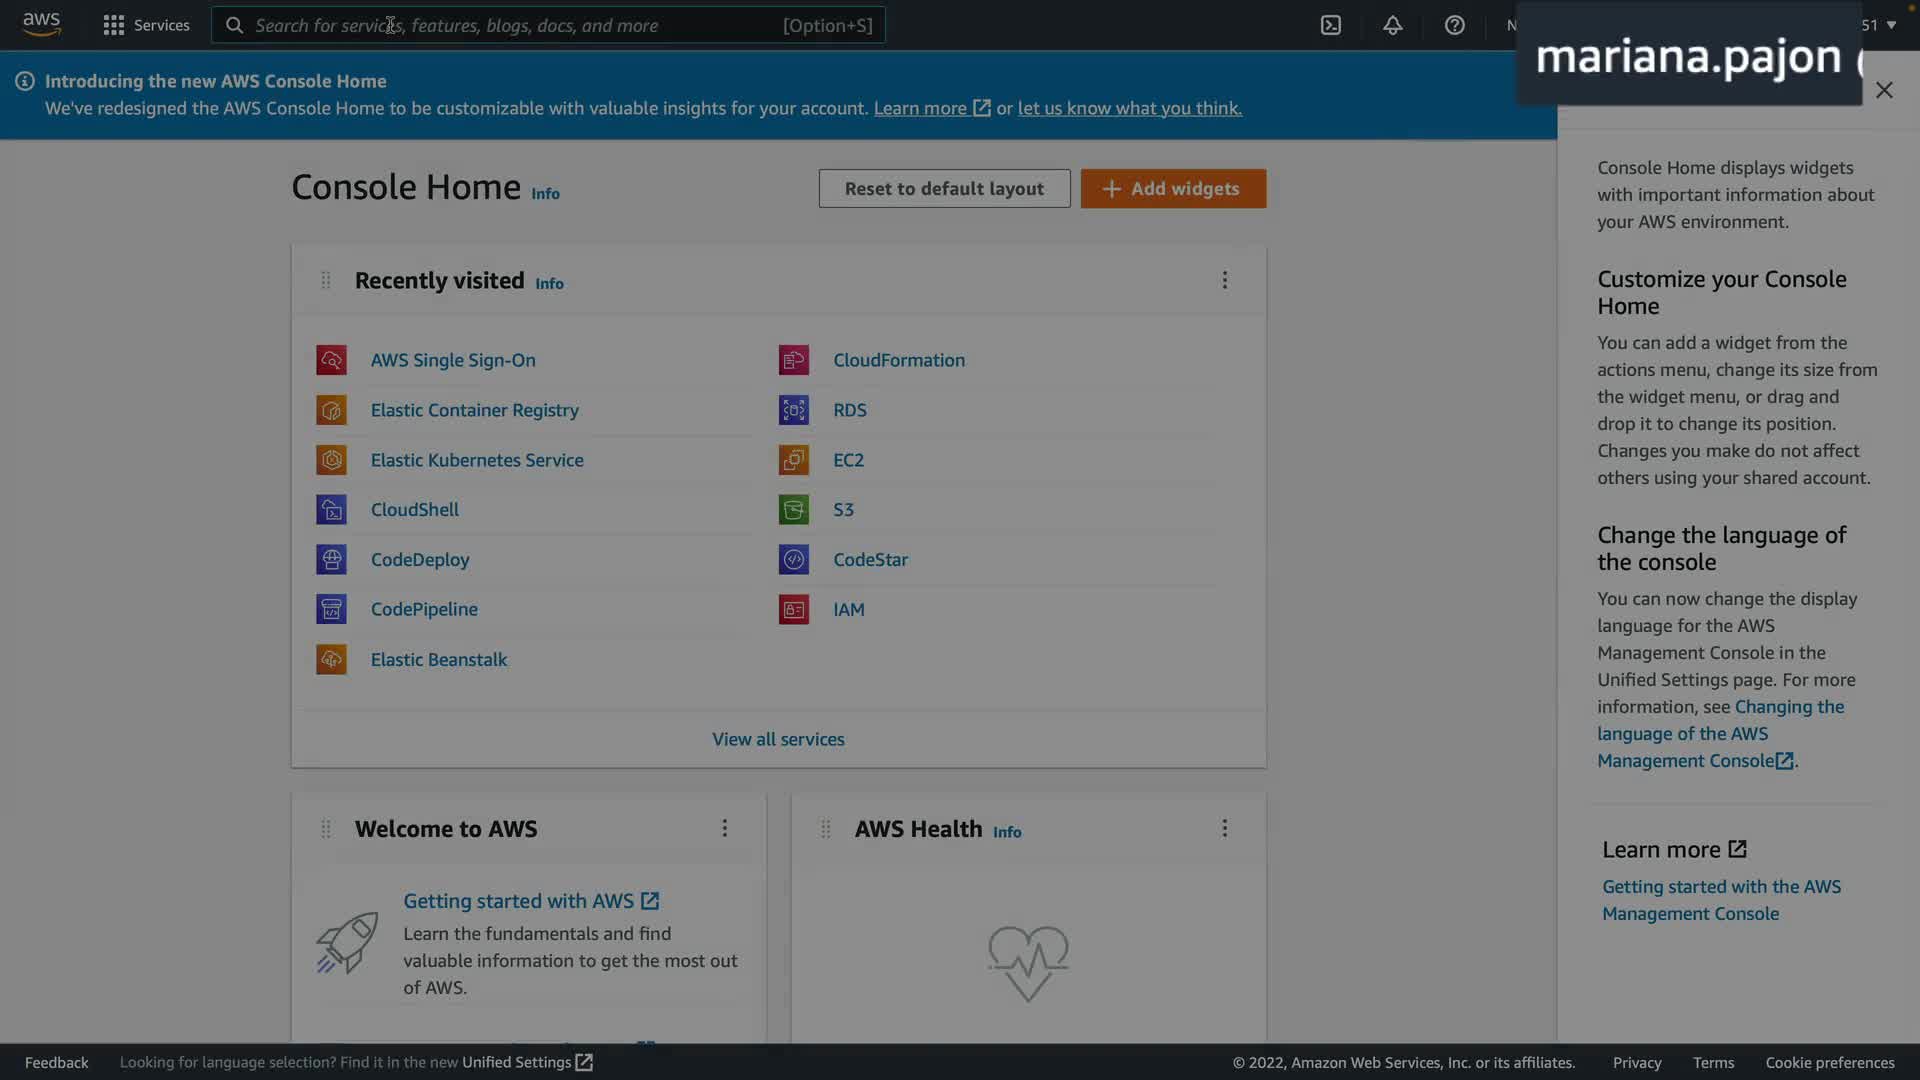This screenshot has width=1920, height=1080.
Task: Click Reset to default layout button
Action: (x=944, y=188)
